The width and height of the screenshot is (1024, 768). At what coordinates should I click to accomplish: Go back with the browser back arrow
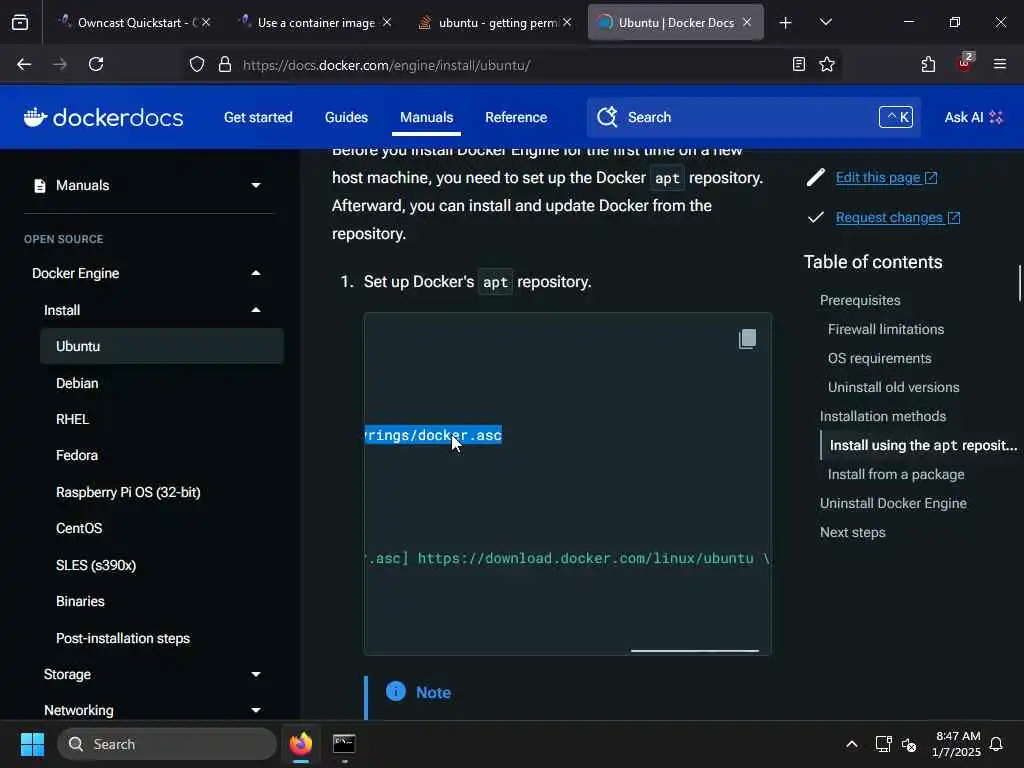[24, 64]
